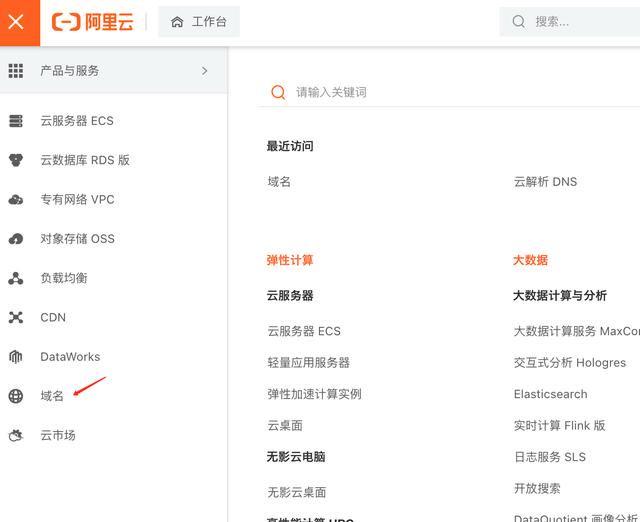Click the RDS database icon
Viewport: 640px width, 522px height.
tap(16, 160)
